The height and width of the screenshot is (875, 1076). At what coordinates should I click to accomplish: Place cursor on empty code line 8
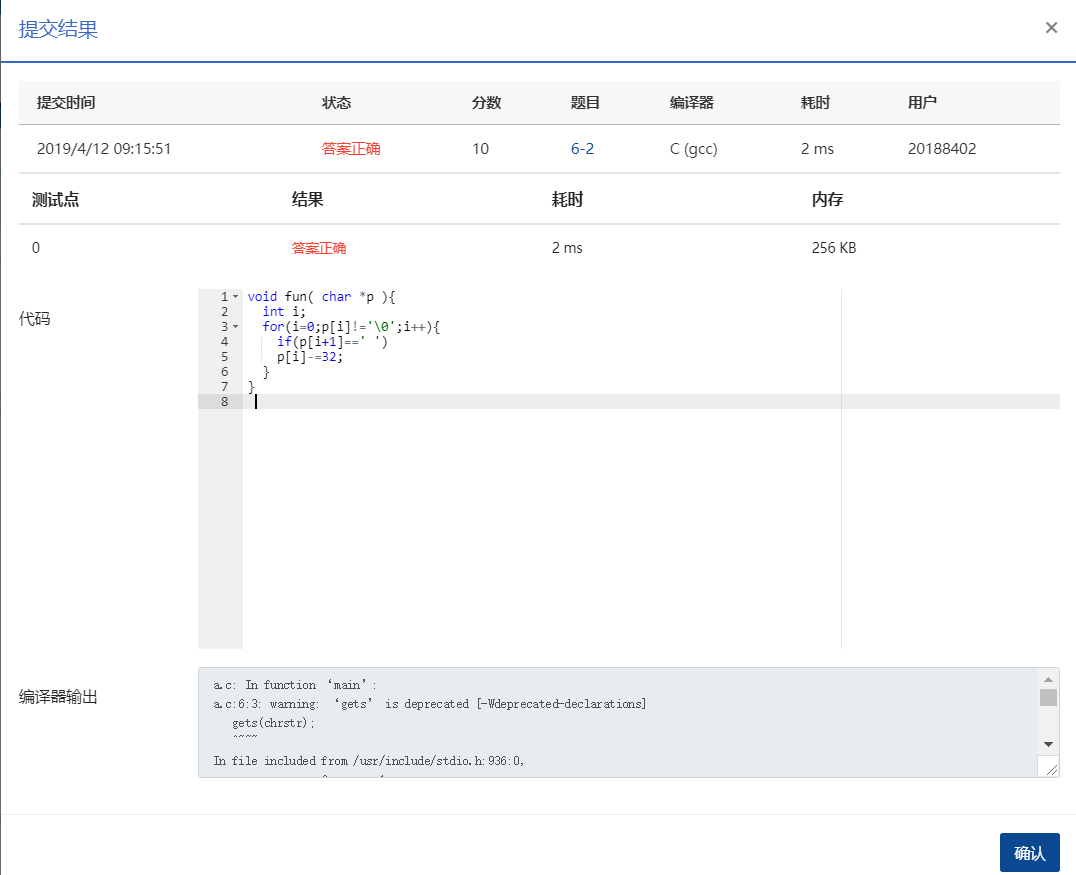pos(651,401)
